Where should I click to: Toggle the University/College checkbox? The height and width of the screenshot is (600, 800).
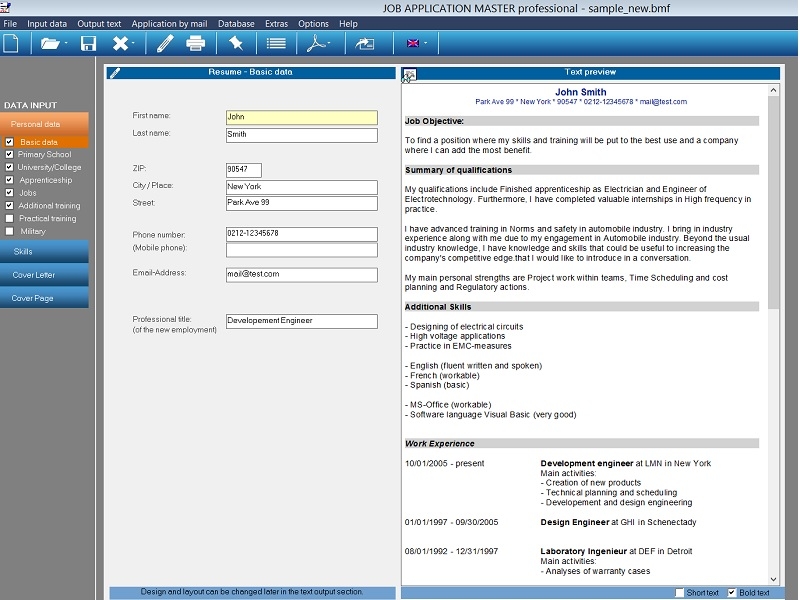point(9,167)
